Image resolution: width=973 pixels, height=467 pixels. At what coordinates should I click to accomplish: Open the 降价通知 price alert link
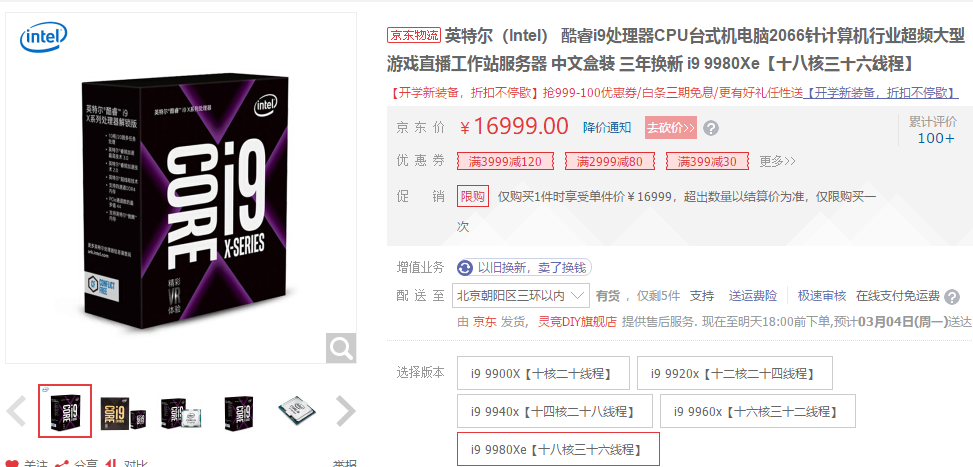(x=607, y=128)
